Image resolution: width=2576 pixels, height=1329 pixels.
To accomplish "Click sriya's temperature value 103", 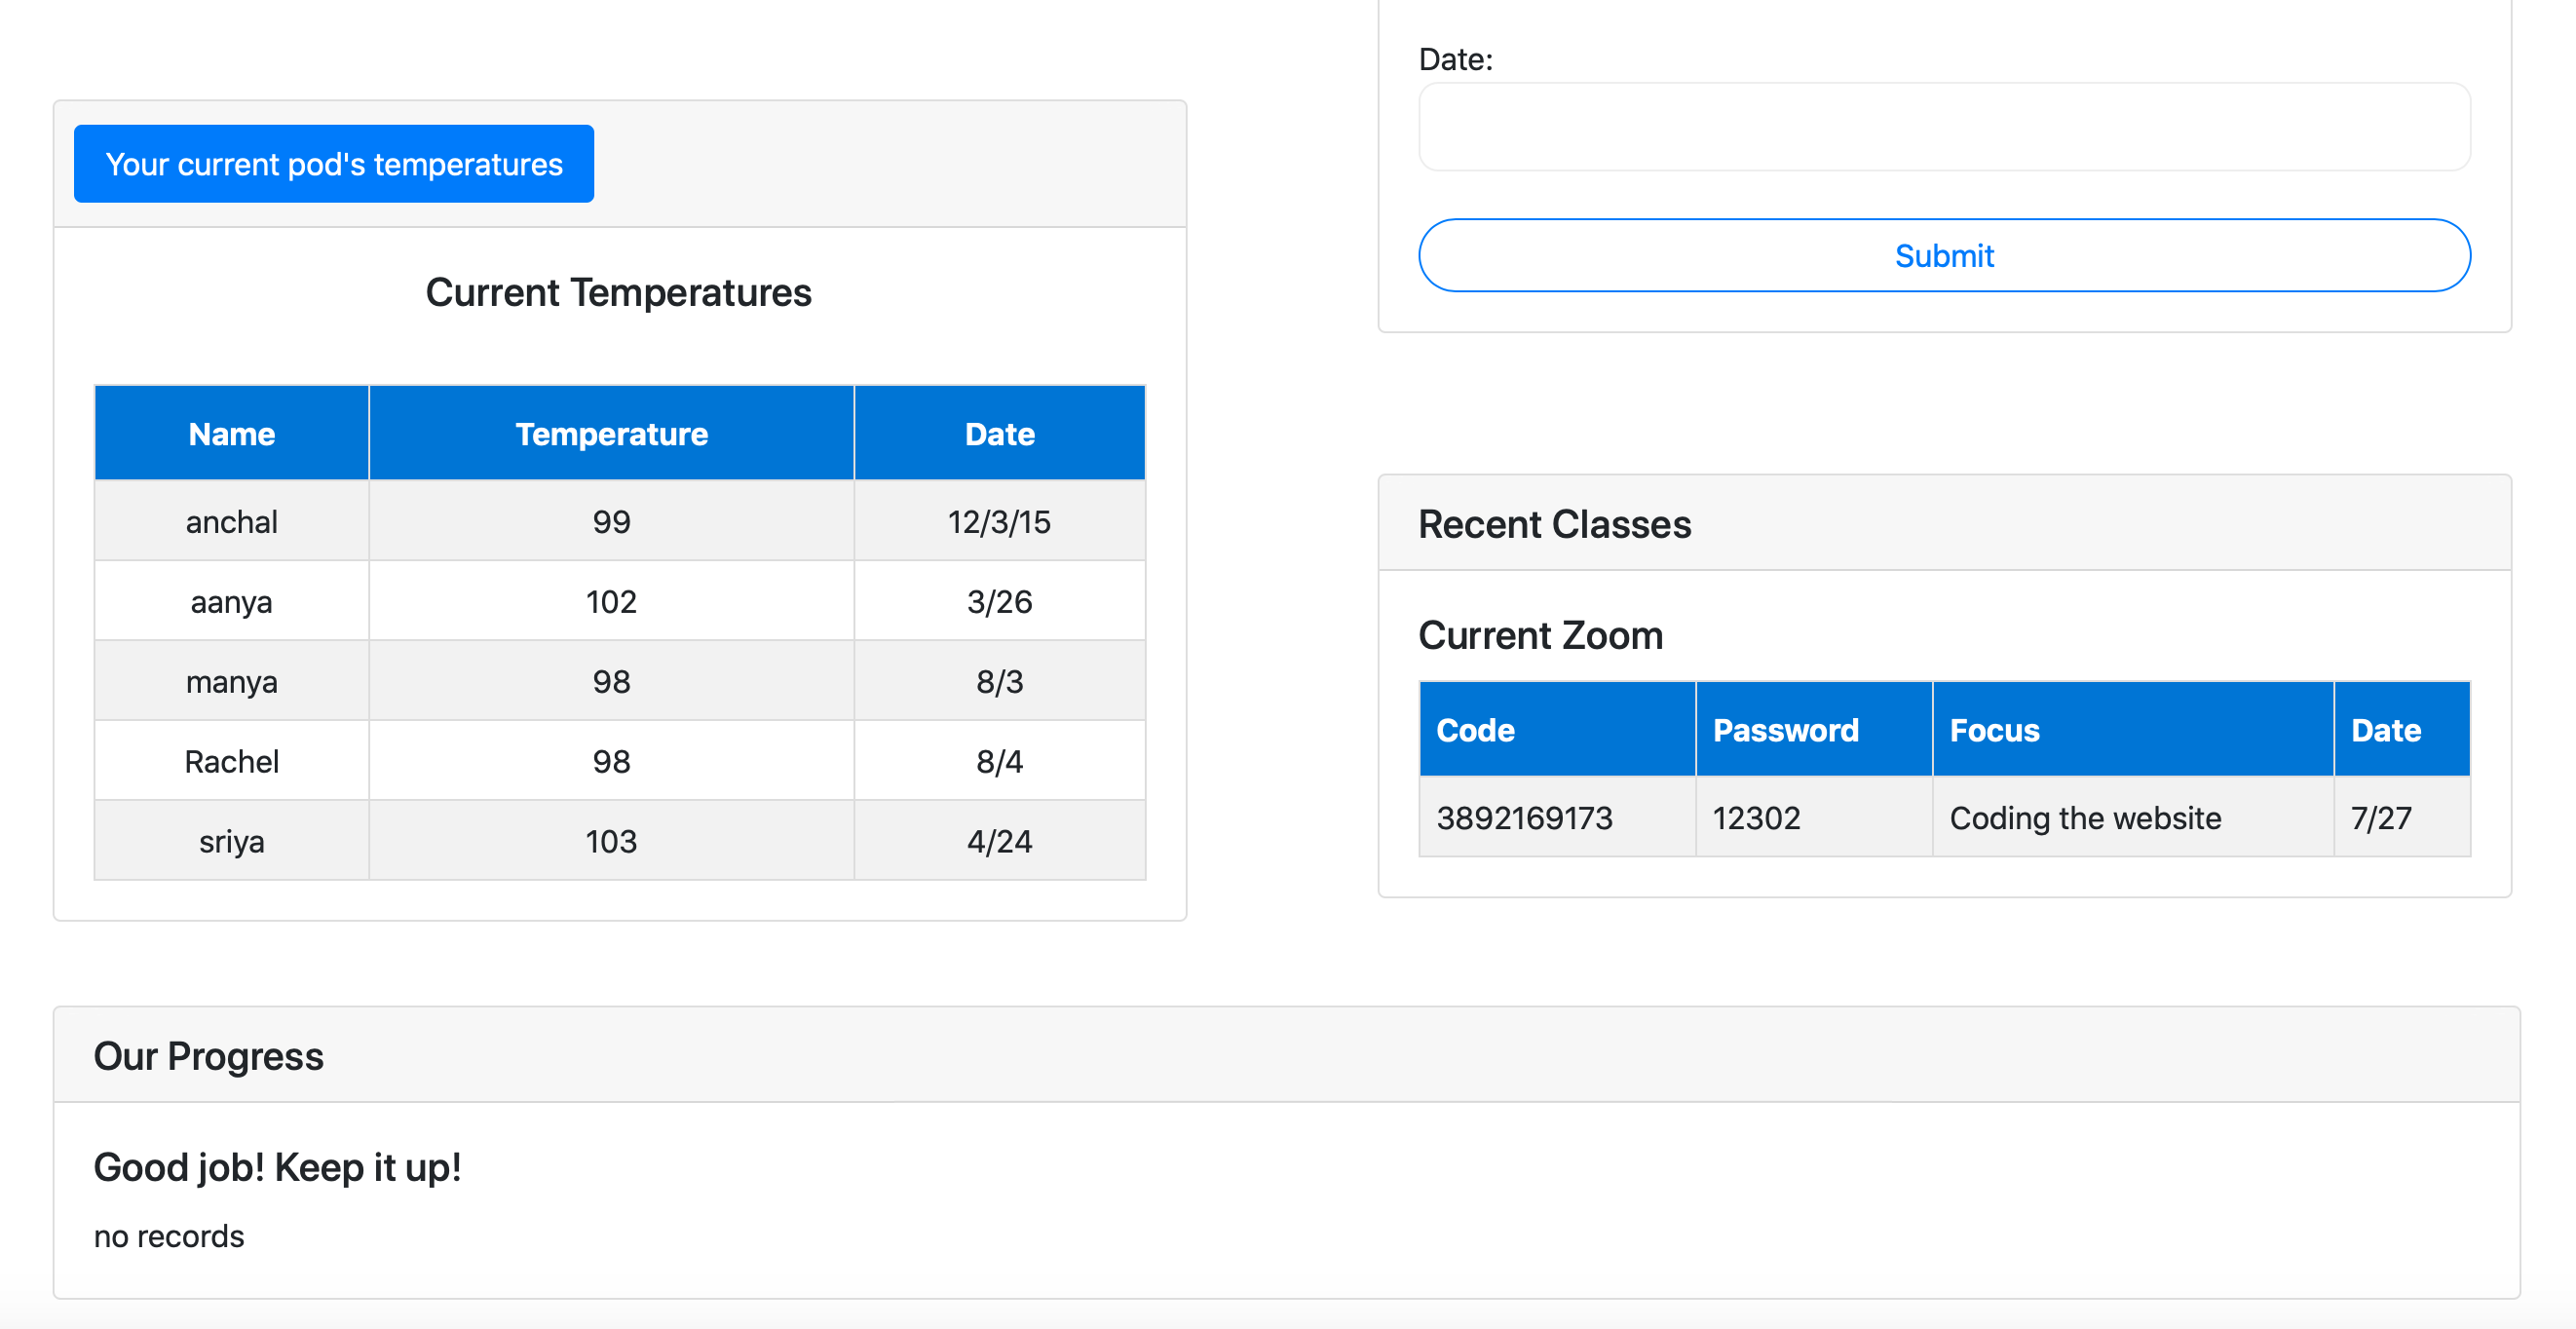I will tap(611, 842).
